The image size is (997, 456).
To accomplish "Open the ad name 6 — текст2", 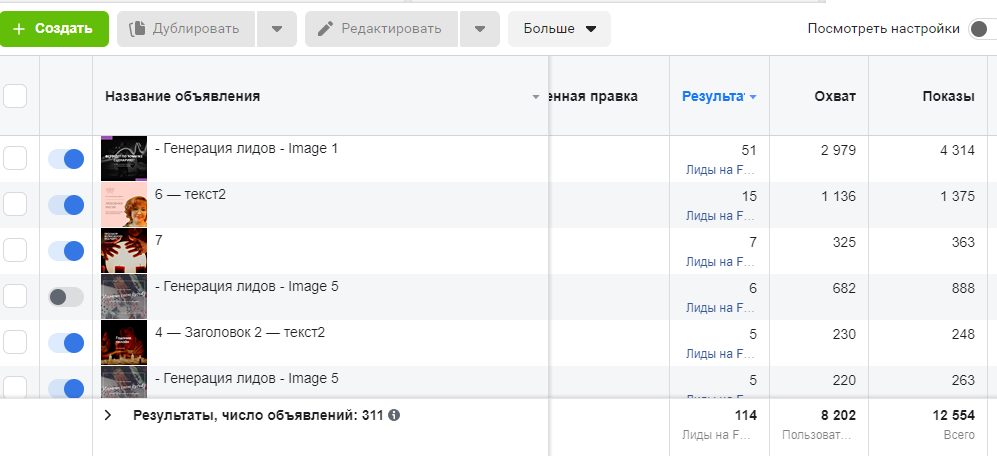I will (190, 194).
